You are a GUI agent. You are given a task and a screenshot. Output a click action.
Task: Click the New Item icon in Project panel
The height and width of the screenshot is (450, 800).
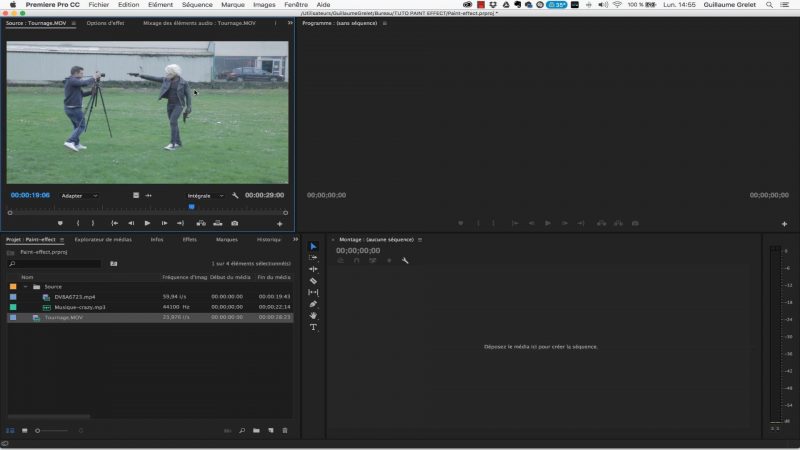click(270, 431)
